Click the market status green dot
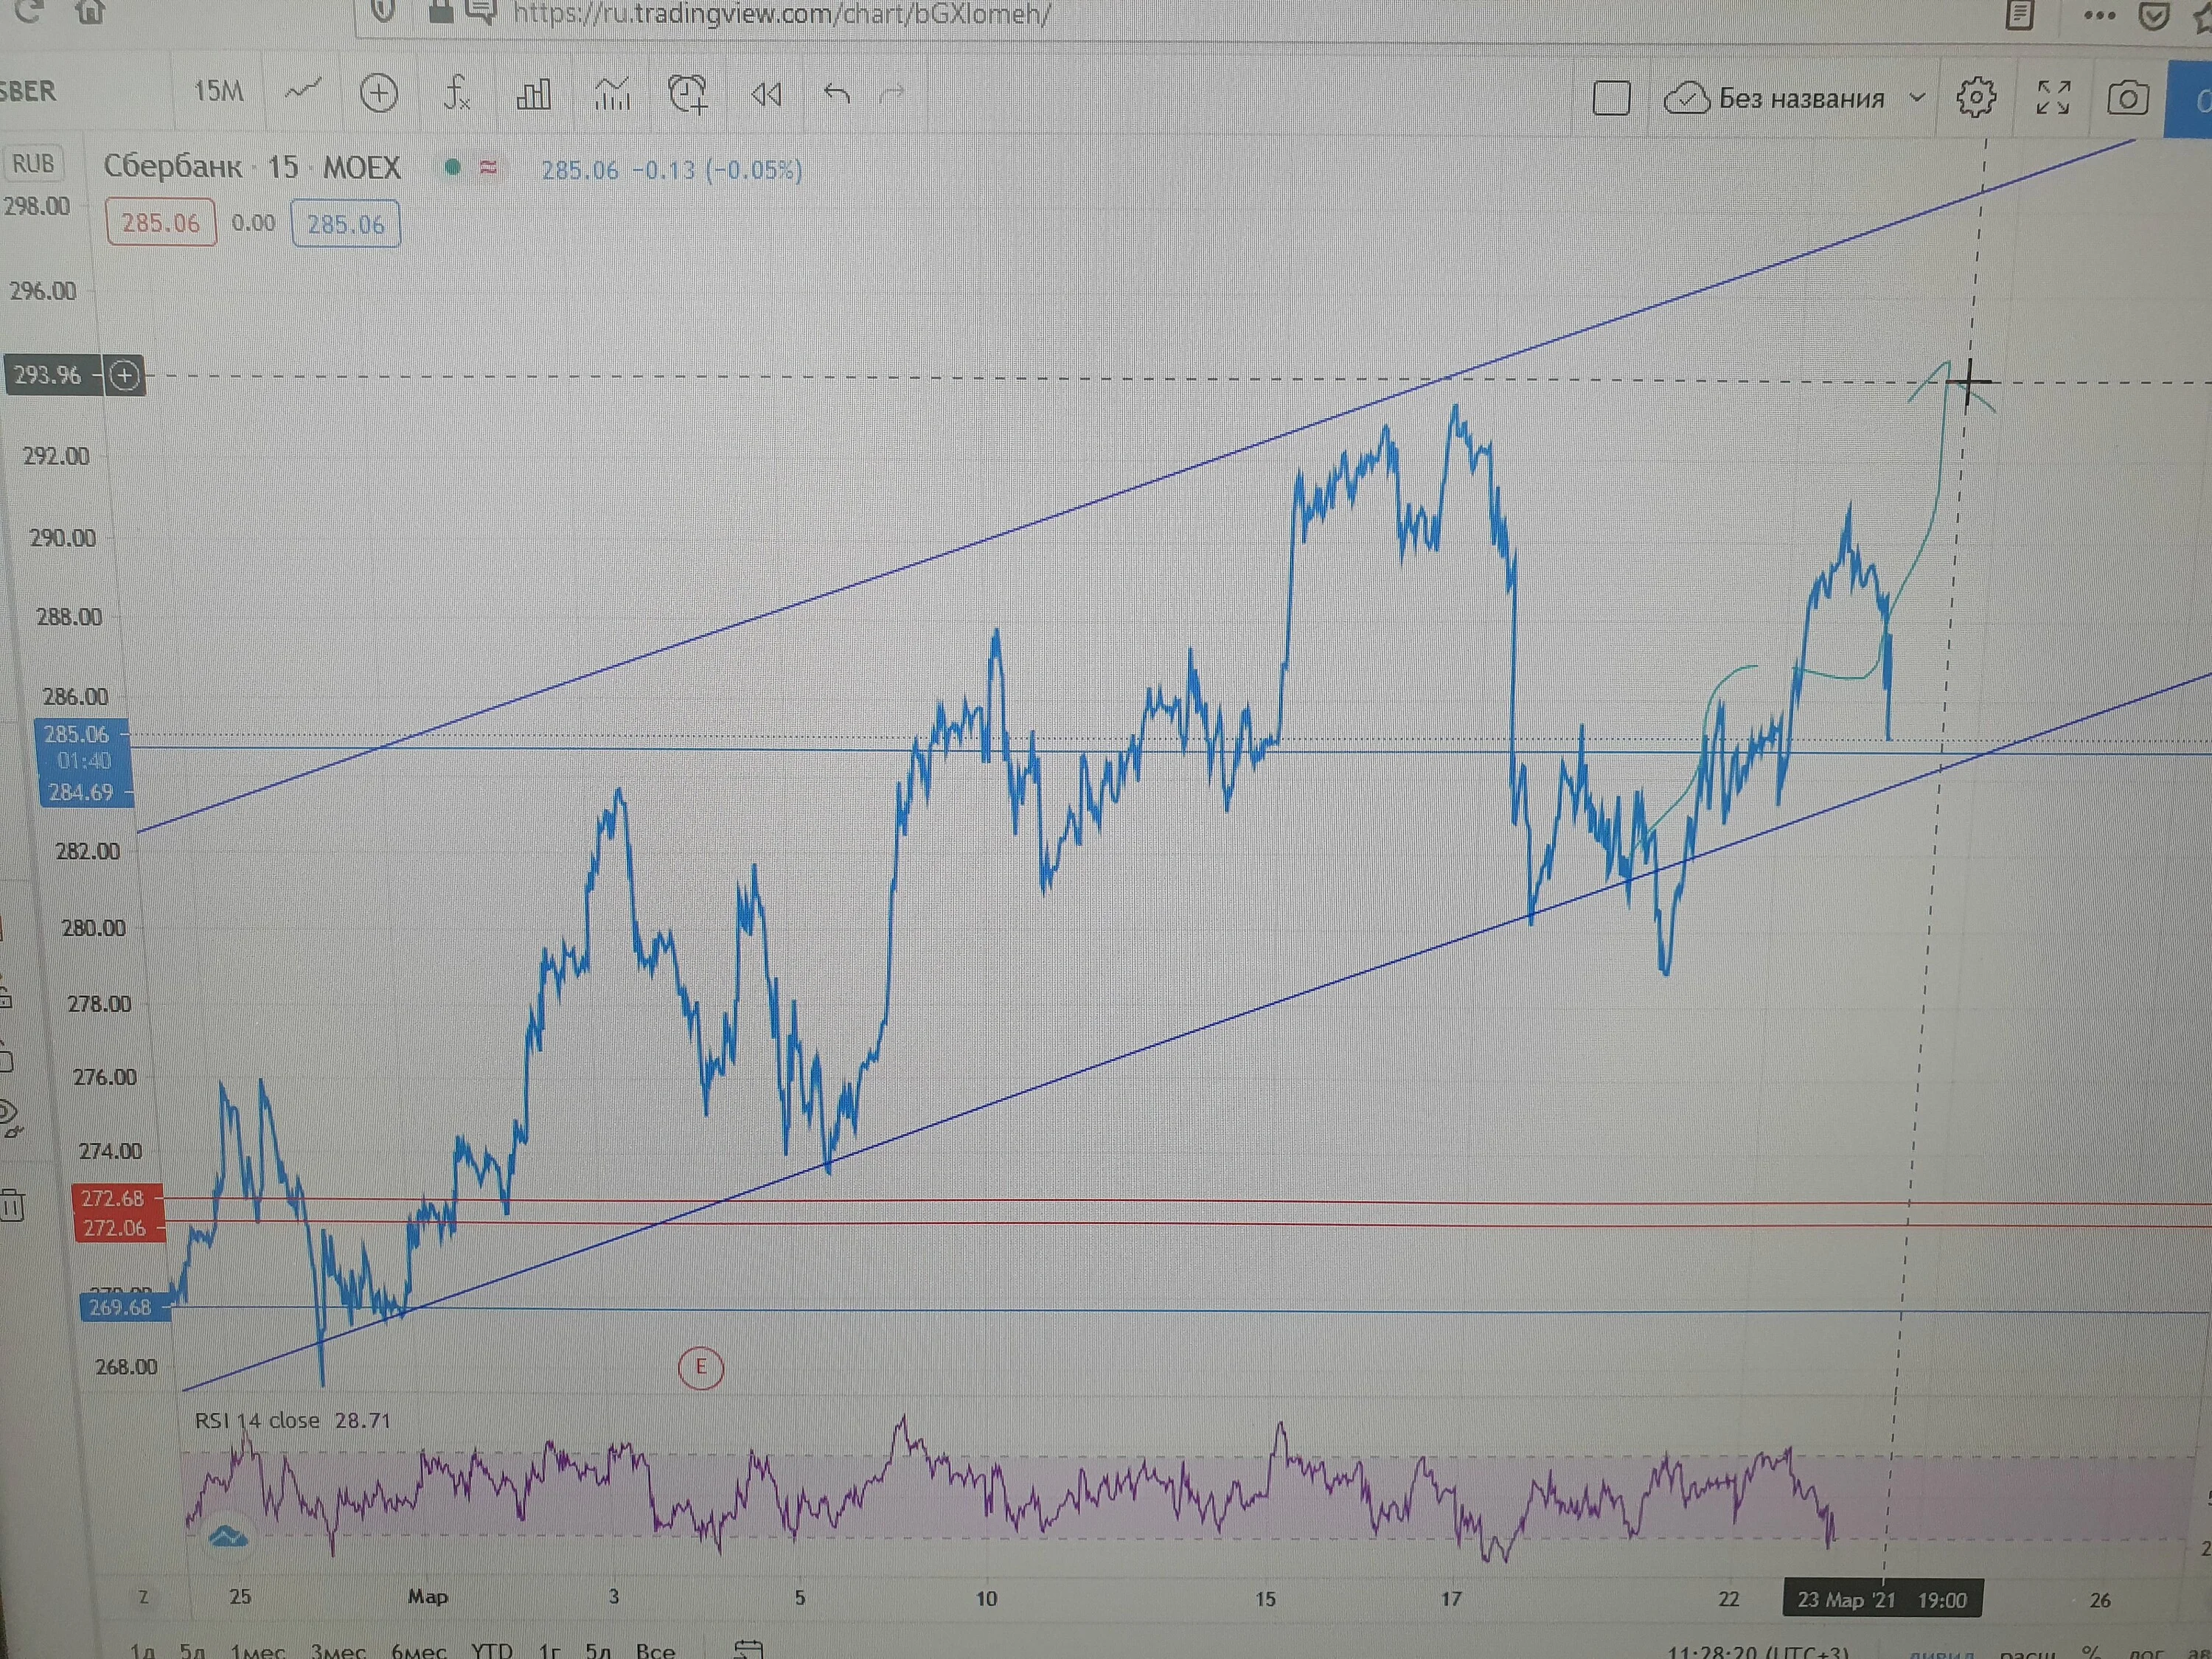 pyautogui.click(x=452, y=167)
